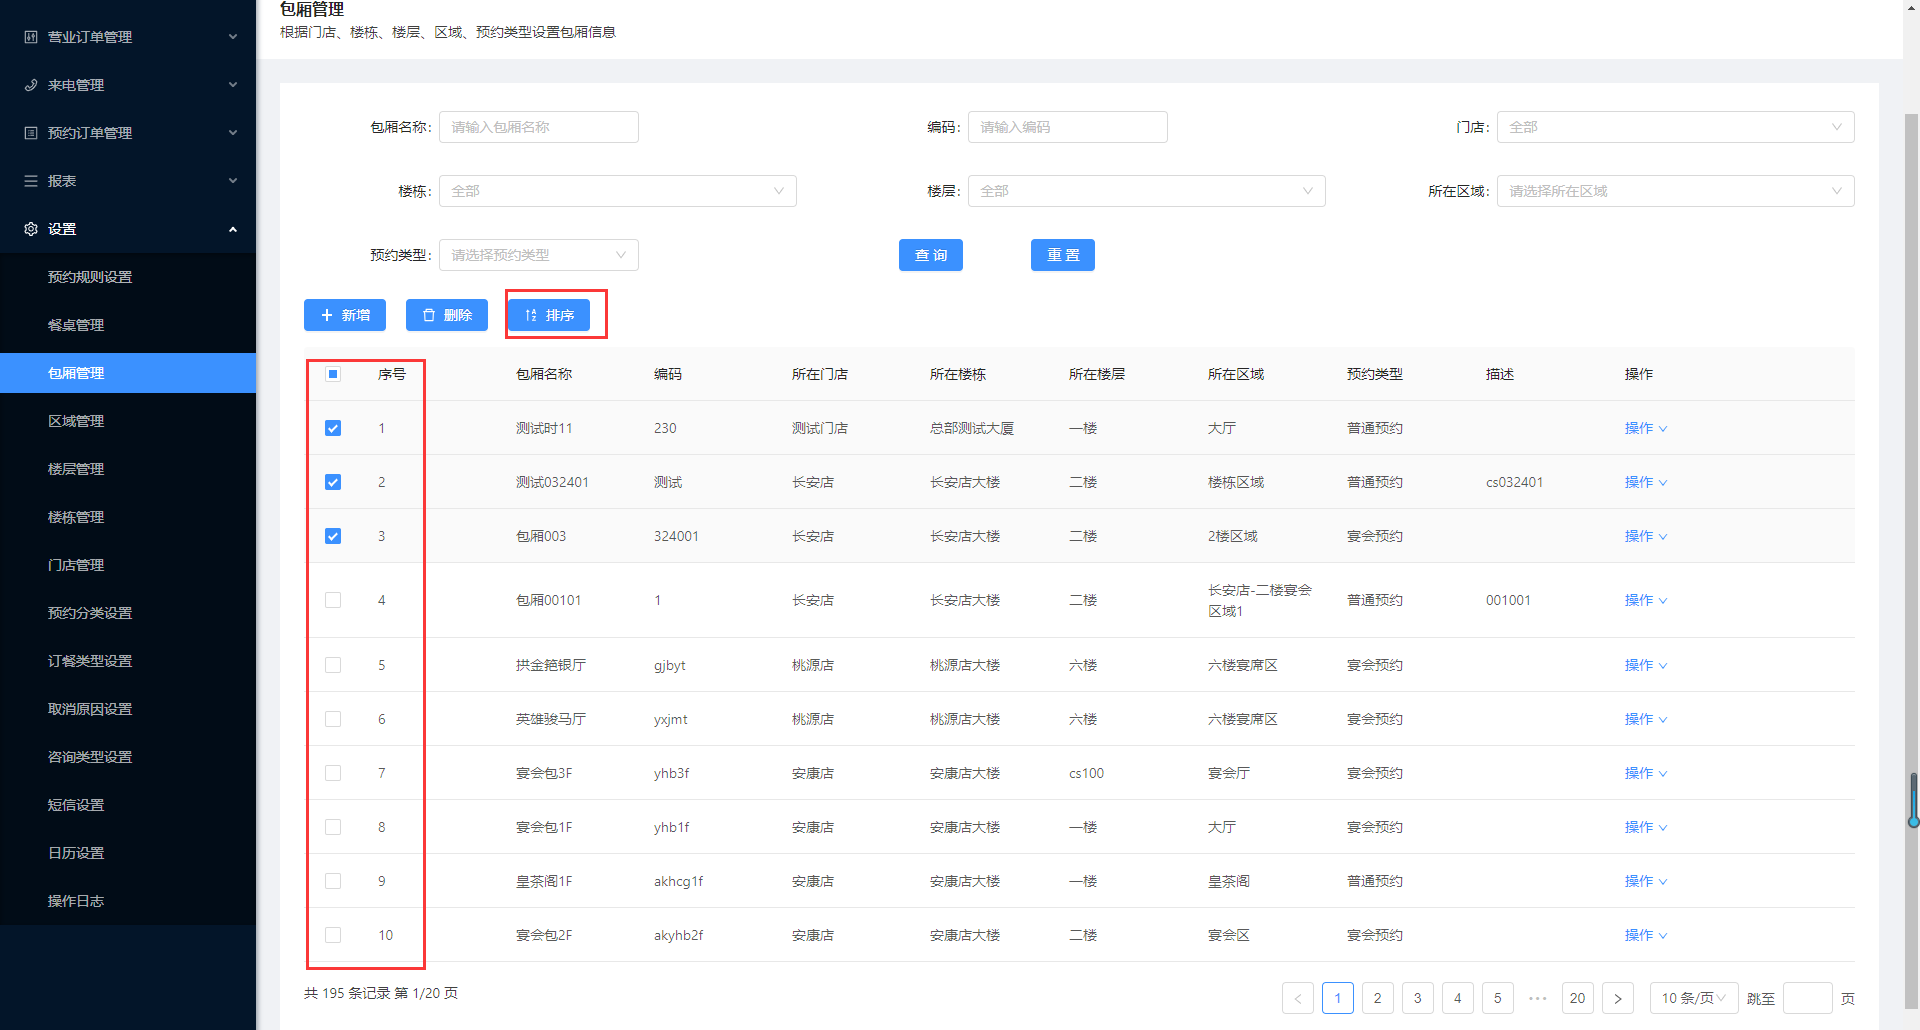Check row 8 宴会包1F checkbox
The height and width of the screenshot is (1030, 1920).
click(x=333, y=827)
